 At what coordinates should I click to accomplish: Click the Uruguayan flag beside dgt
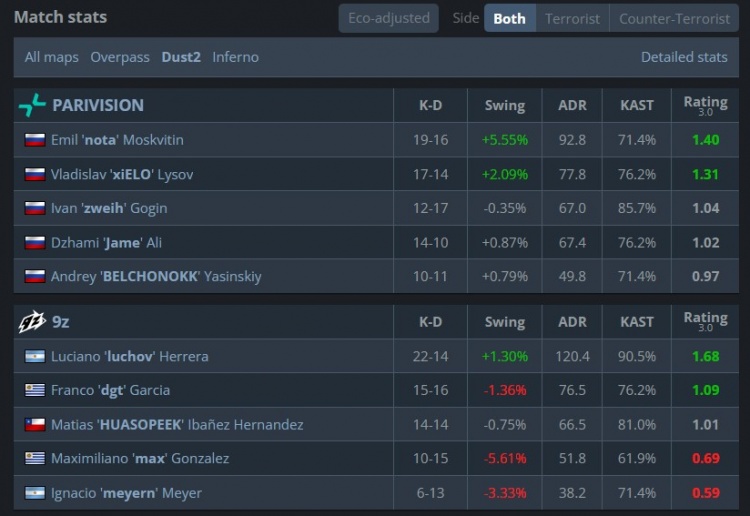[x=35, y=390]
